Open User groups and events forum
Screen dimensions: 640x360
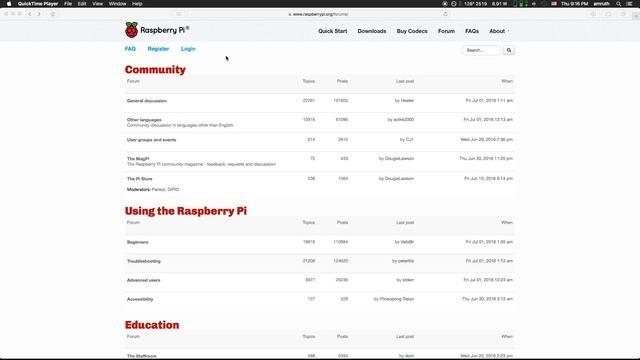coord(151,140)
